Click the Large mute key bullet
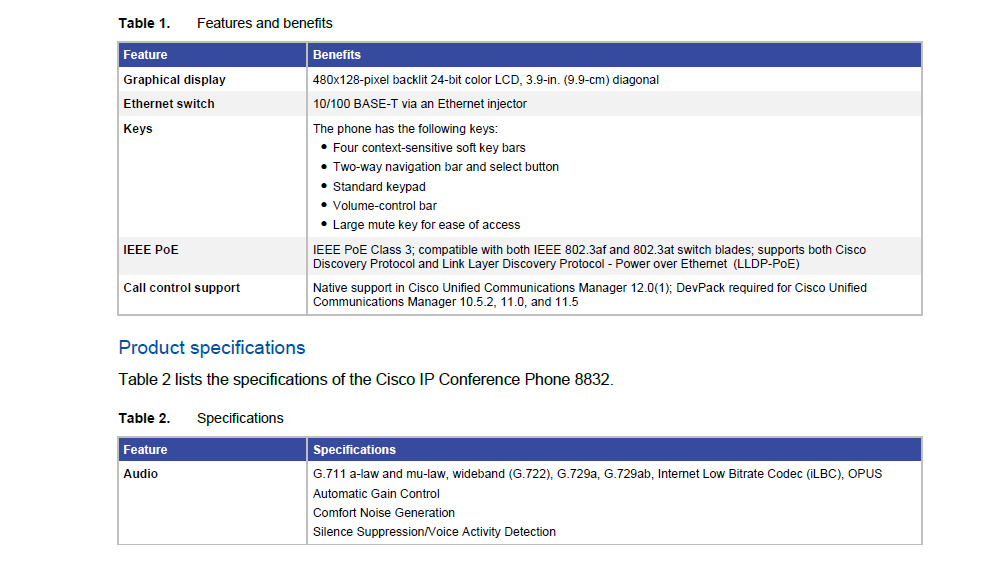The width and height of the screenshot is (1000, 563). tap(426, 225)
